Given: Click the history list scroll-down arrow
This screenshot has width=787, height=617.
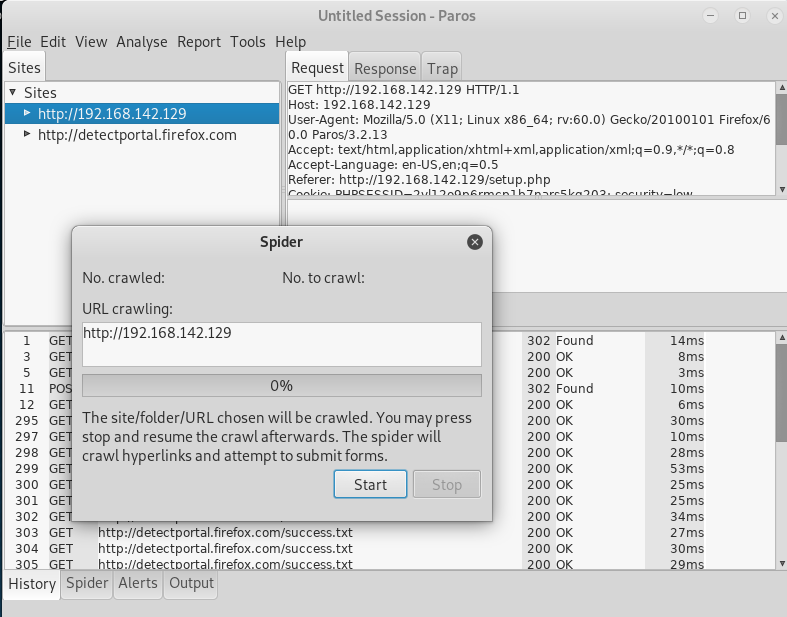Looking at the screenshot, I should coord(781,563).
